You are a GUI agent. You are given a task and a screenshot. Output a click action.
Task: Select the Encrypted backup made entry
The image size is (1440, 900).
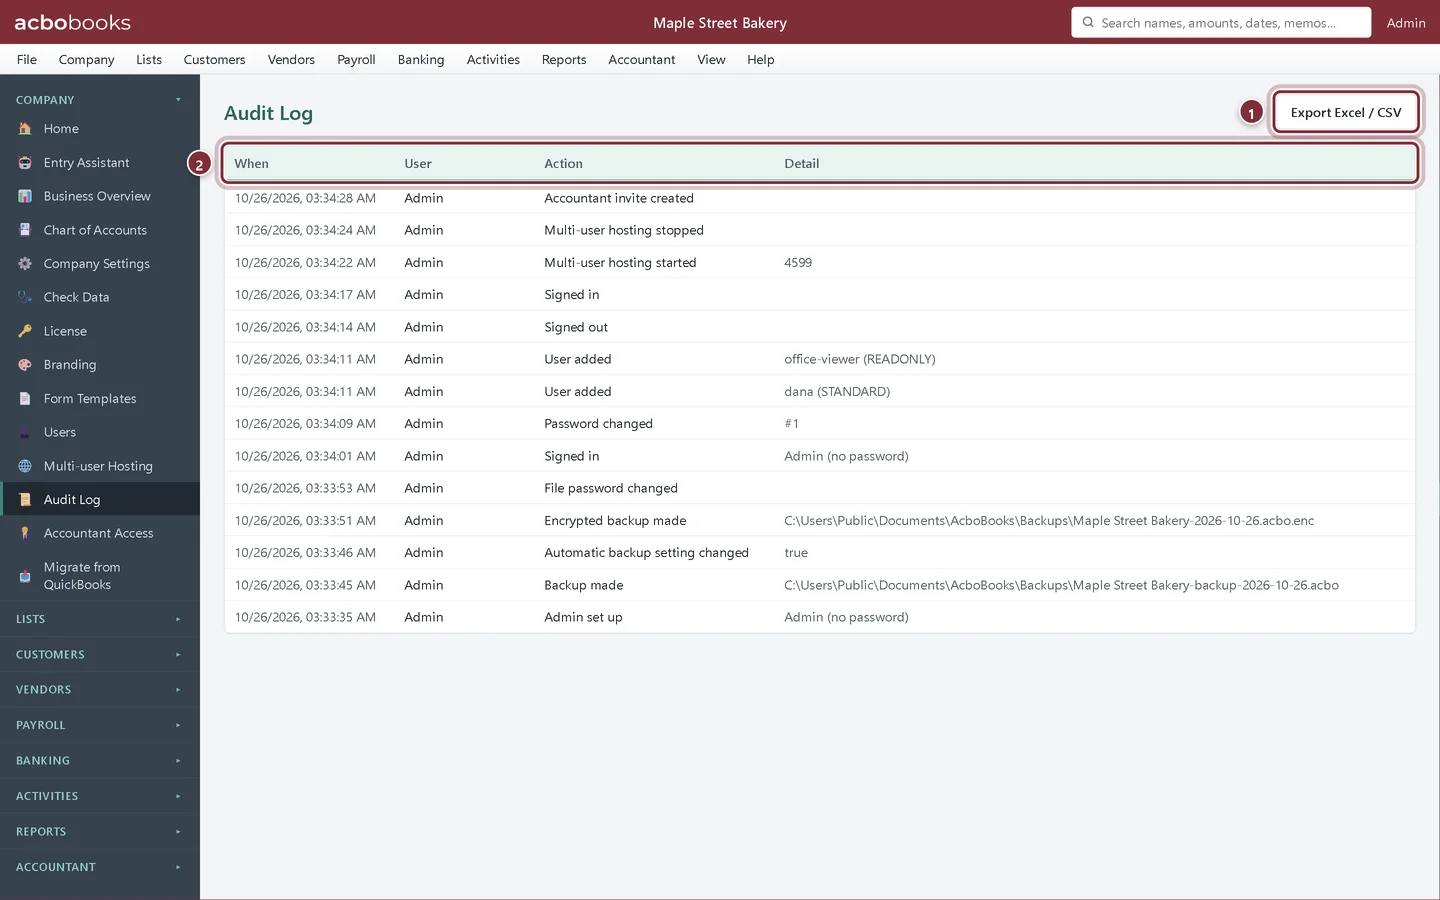tap(820, 521)
